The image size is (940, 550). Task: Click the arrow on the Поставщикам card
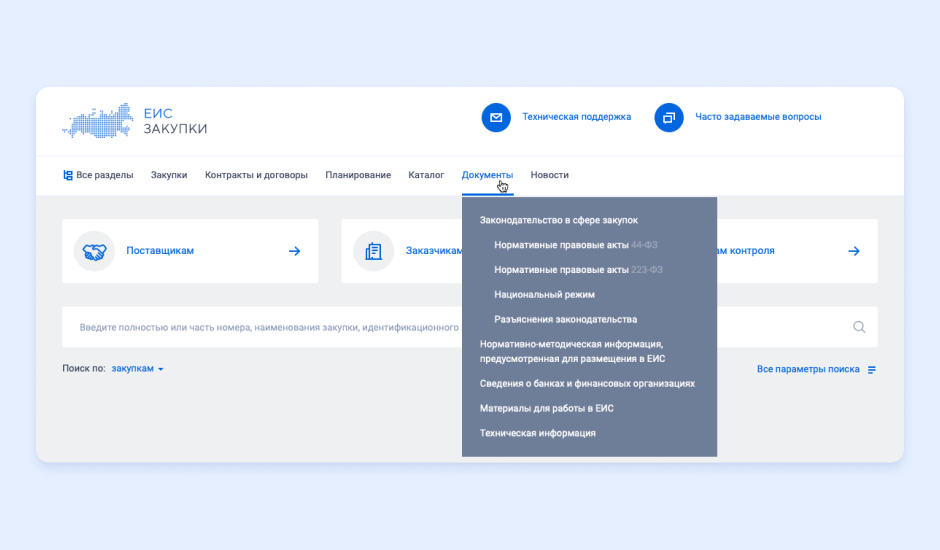pos(294,251)
